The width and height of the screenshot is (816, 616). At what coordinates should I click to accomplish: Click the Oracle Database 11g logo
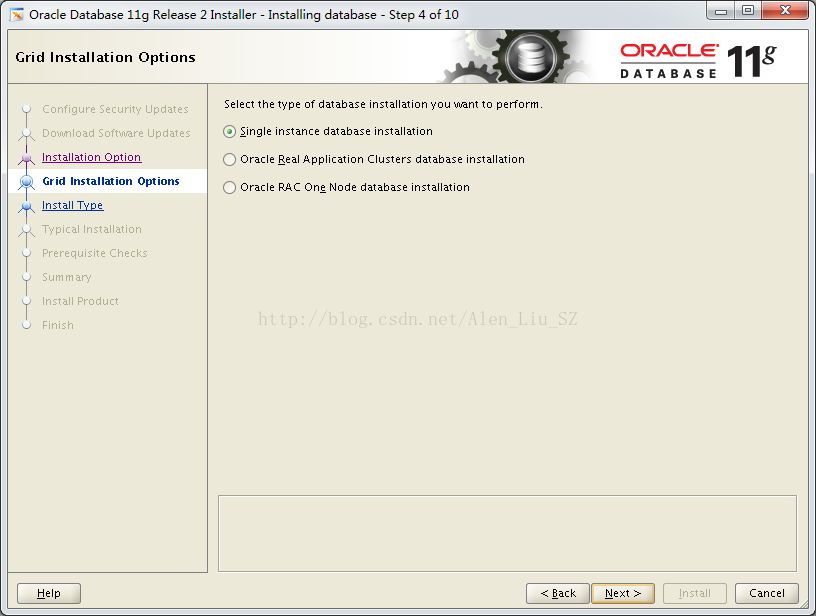tap(697, 61)
